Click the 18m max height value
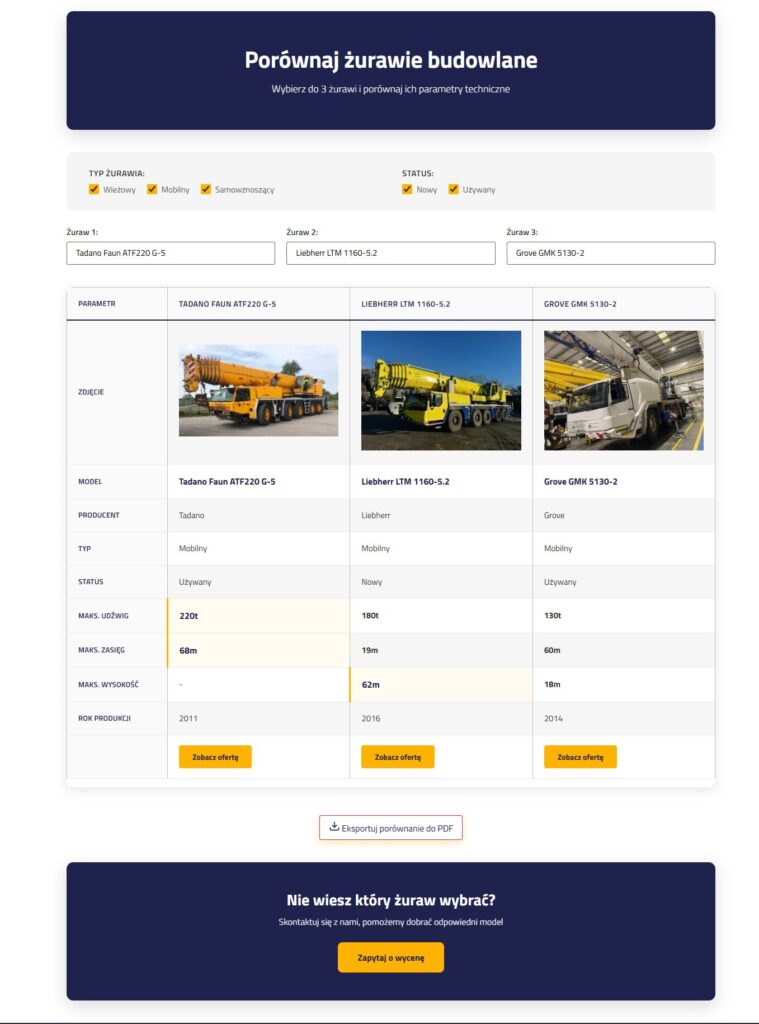The width and height of the screenshot is (759, 1024). 552,685
